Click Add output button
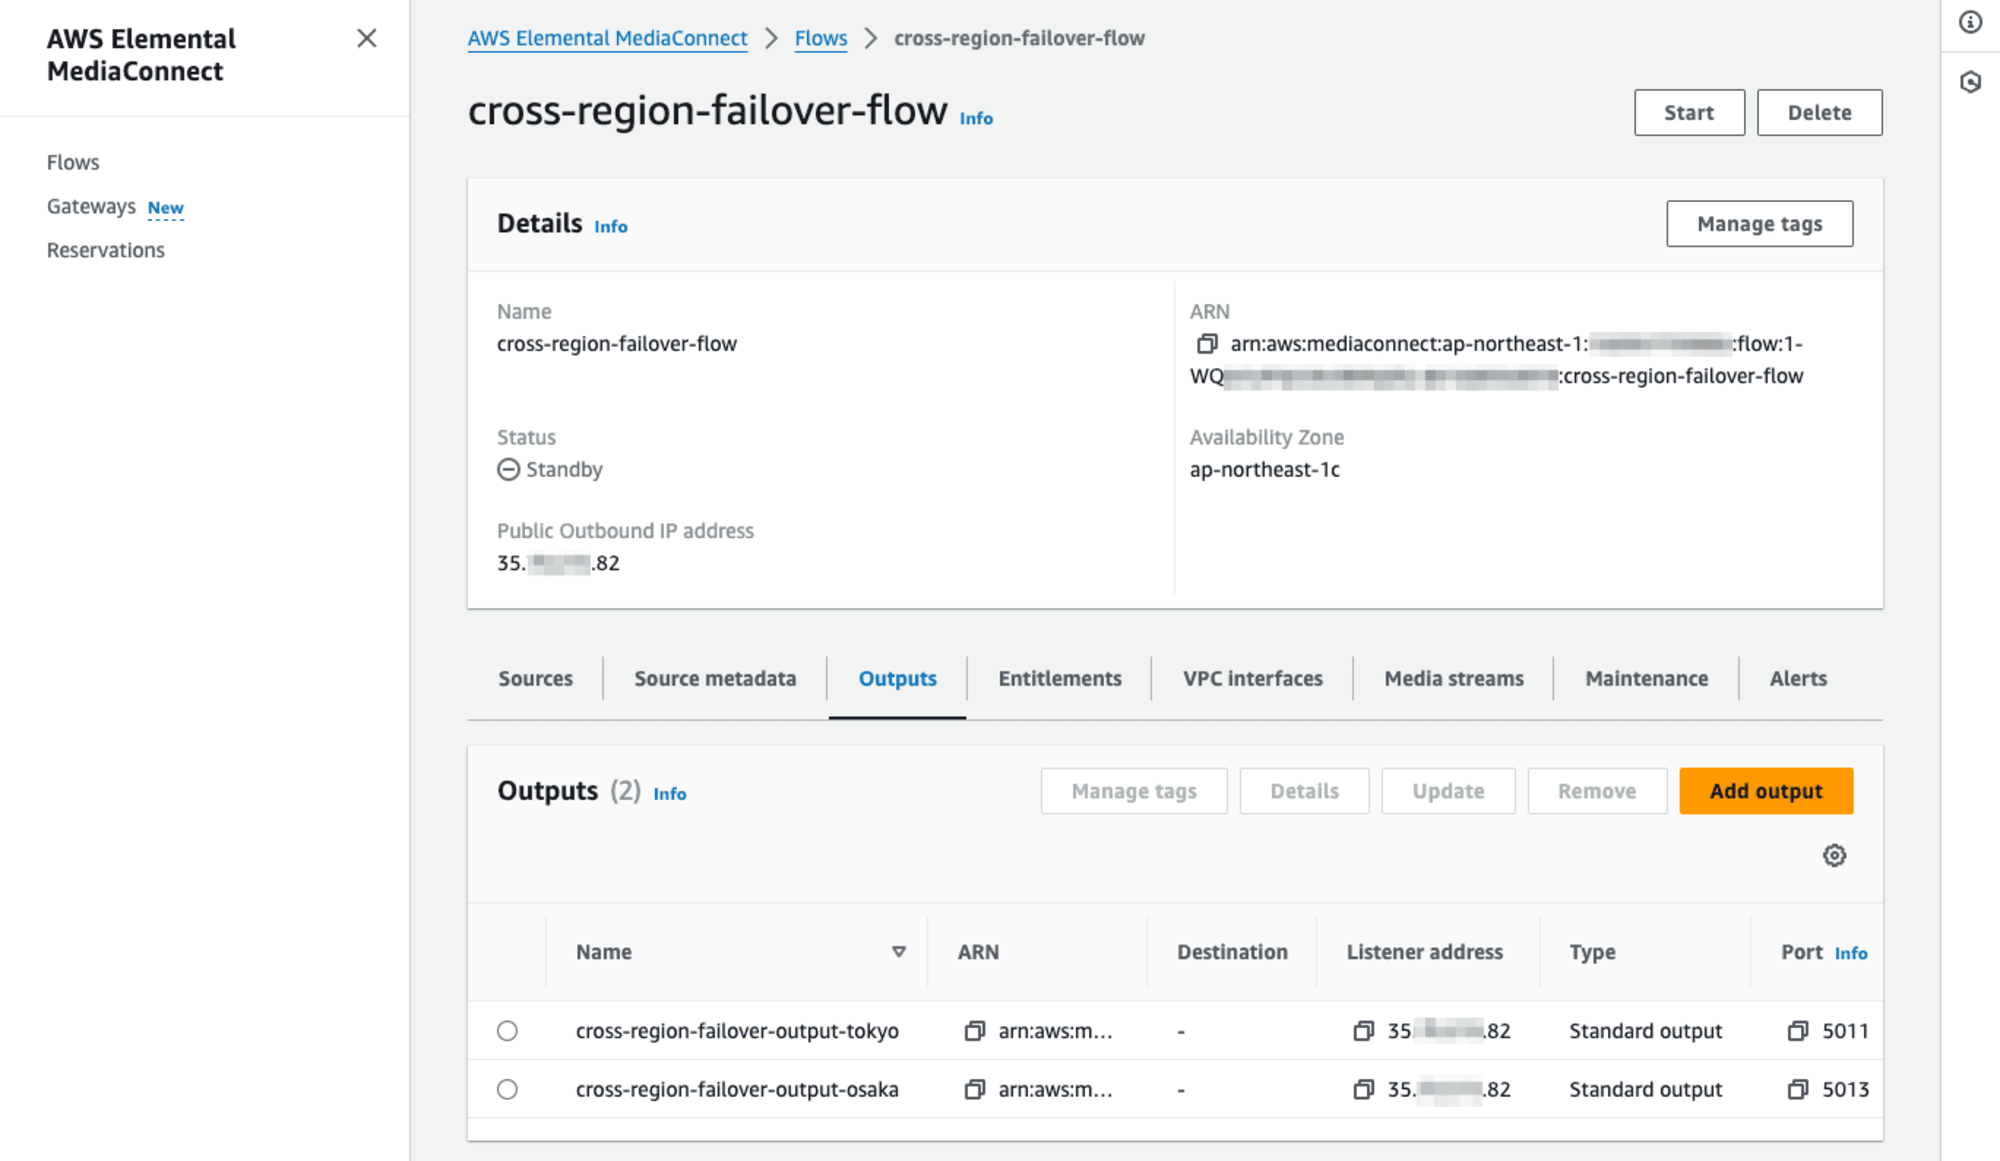 pyautogui.click(x=1766, y=791)
